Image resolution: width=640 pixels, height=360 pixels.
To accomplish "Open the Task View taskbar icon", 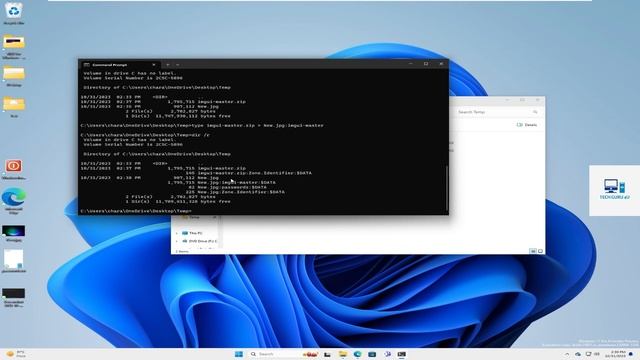I will (x=327, y=354).
